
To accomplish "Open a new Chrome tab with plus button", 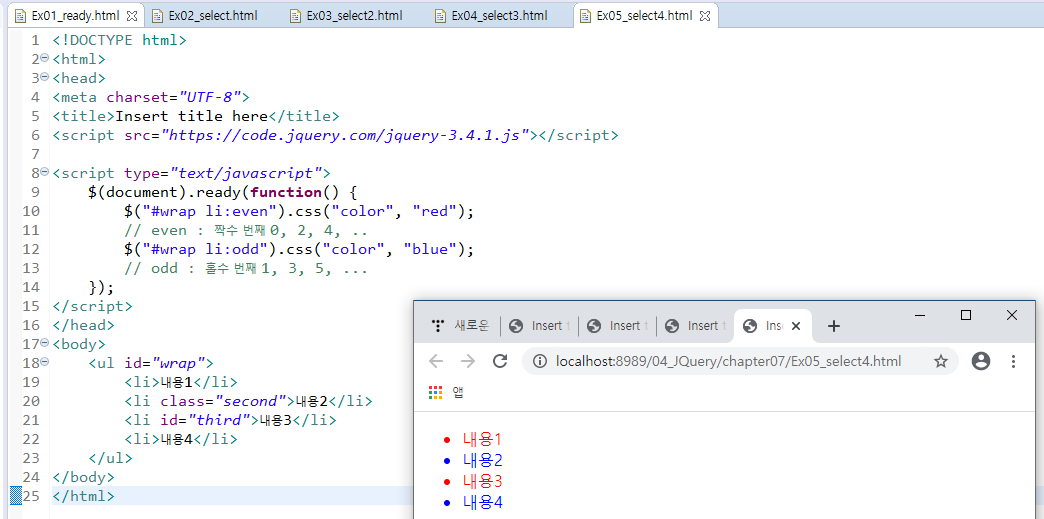I will tap(834, 326).
